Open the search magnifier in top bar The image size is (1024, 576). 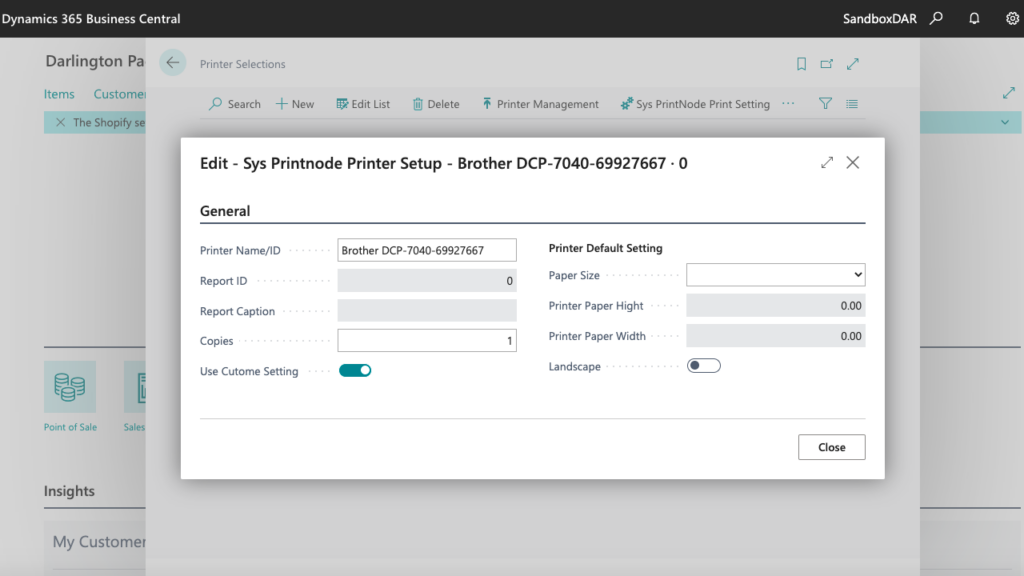[936, 18]
